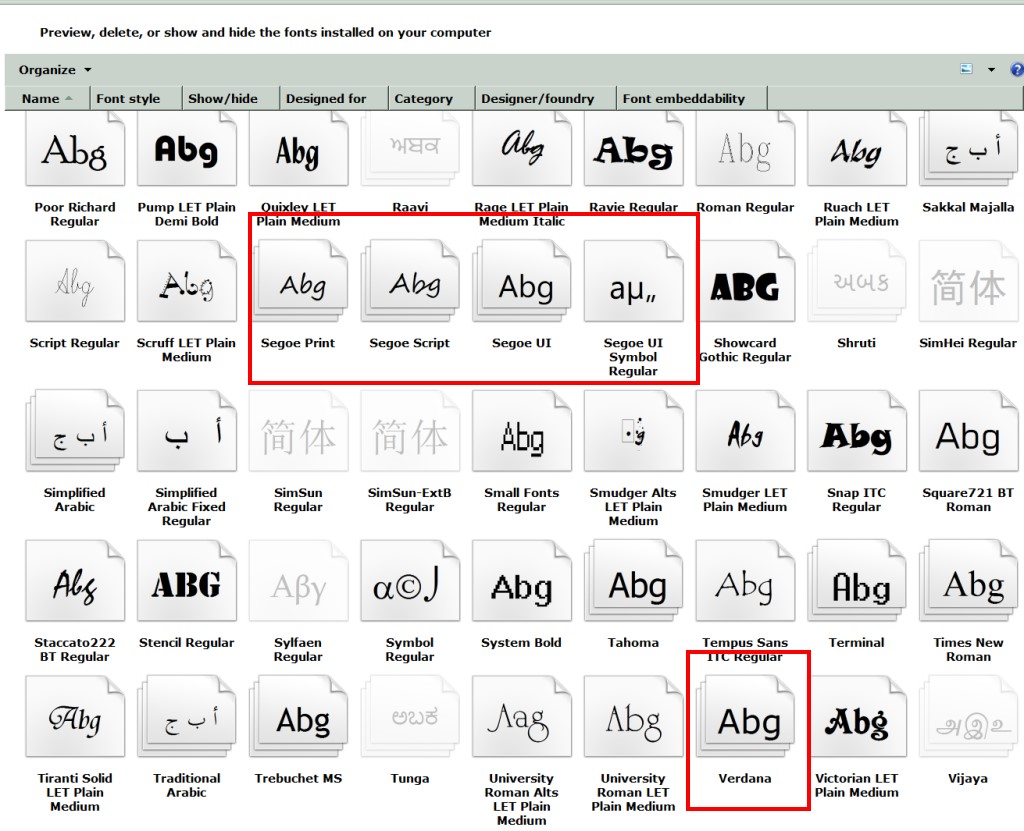
Task: Select the Terminal font family icon
Action: point(857,581)
